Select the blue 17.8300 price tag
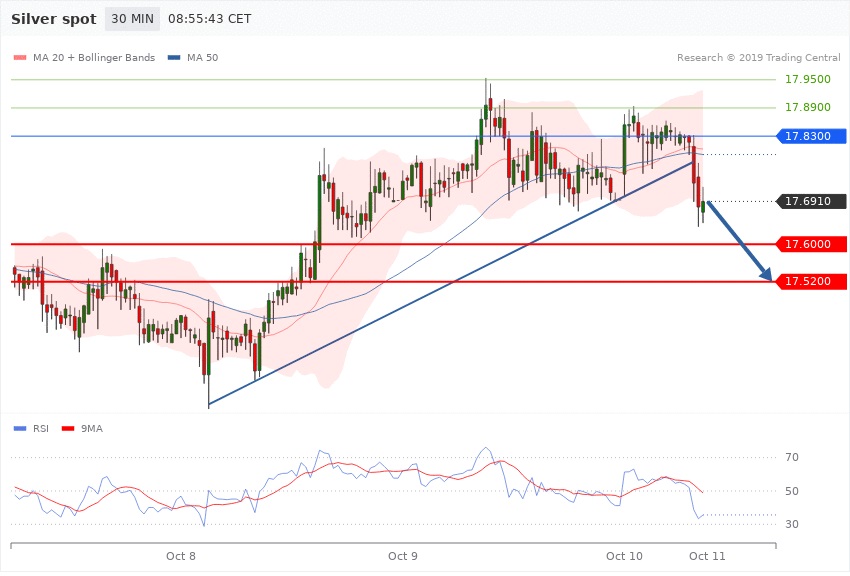Image resolution: width=850 pixels, height=576 pixels. (810, 136)
